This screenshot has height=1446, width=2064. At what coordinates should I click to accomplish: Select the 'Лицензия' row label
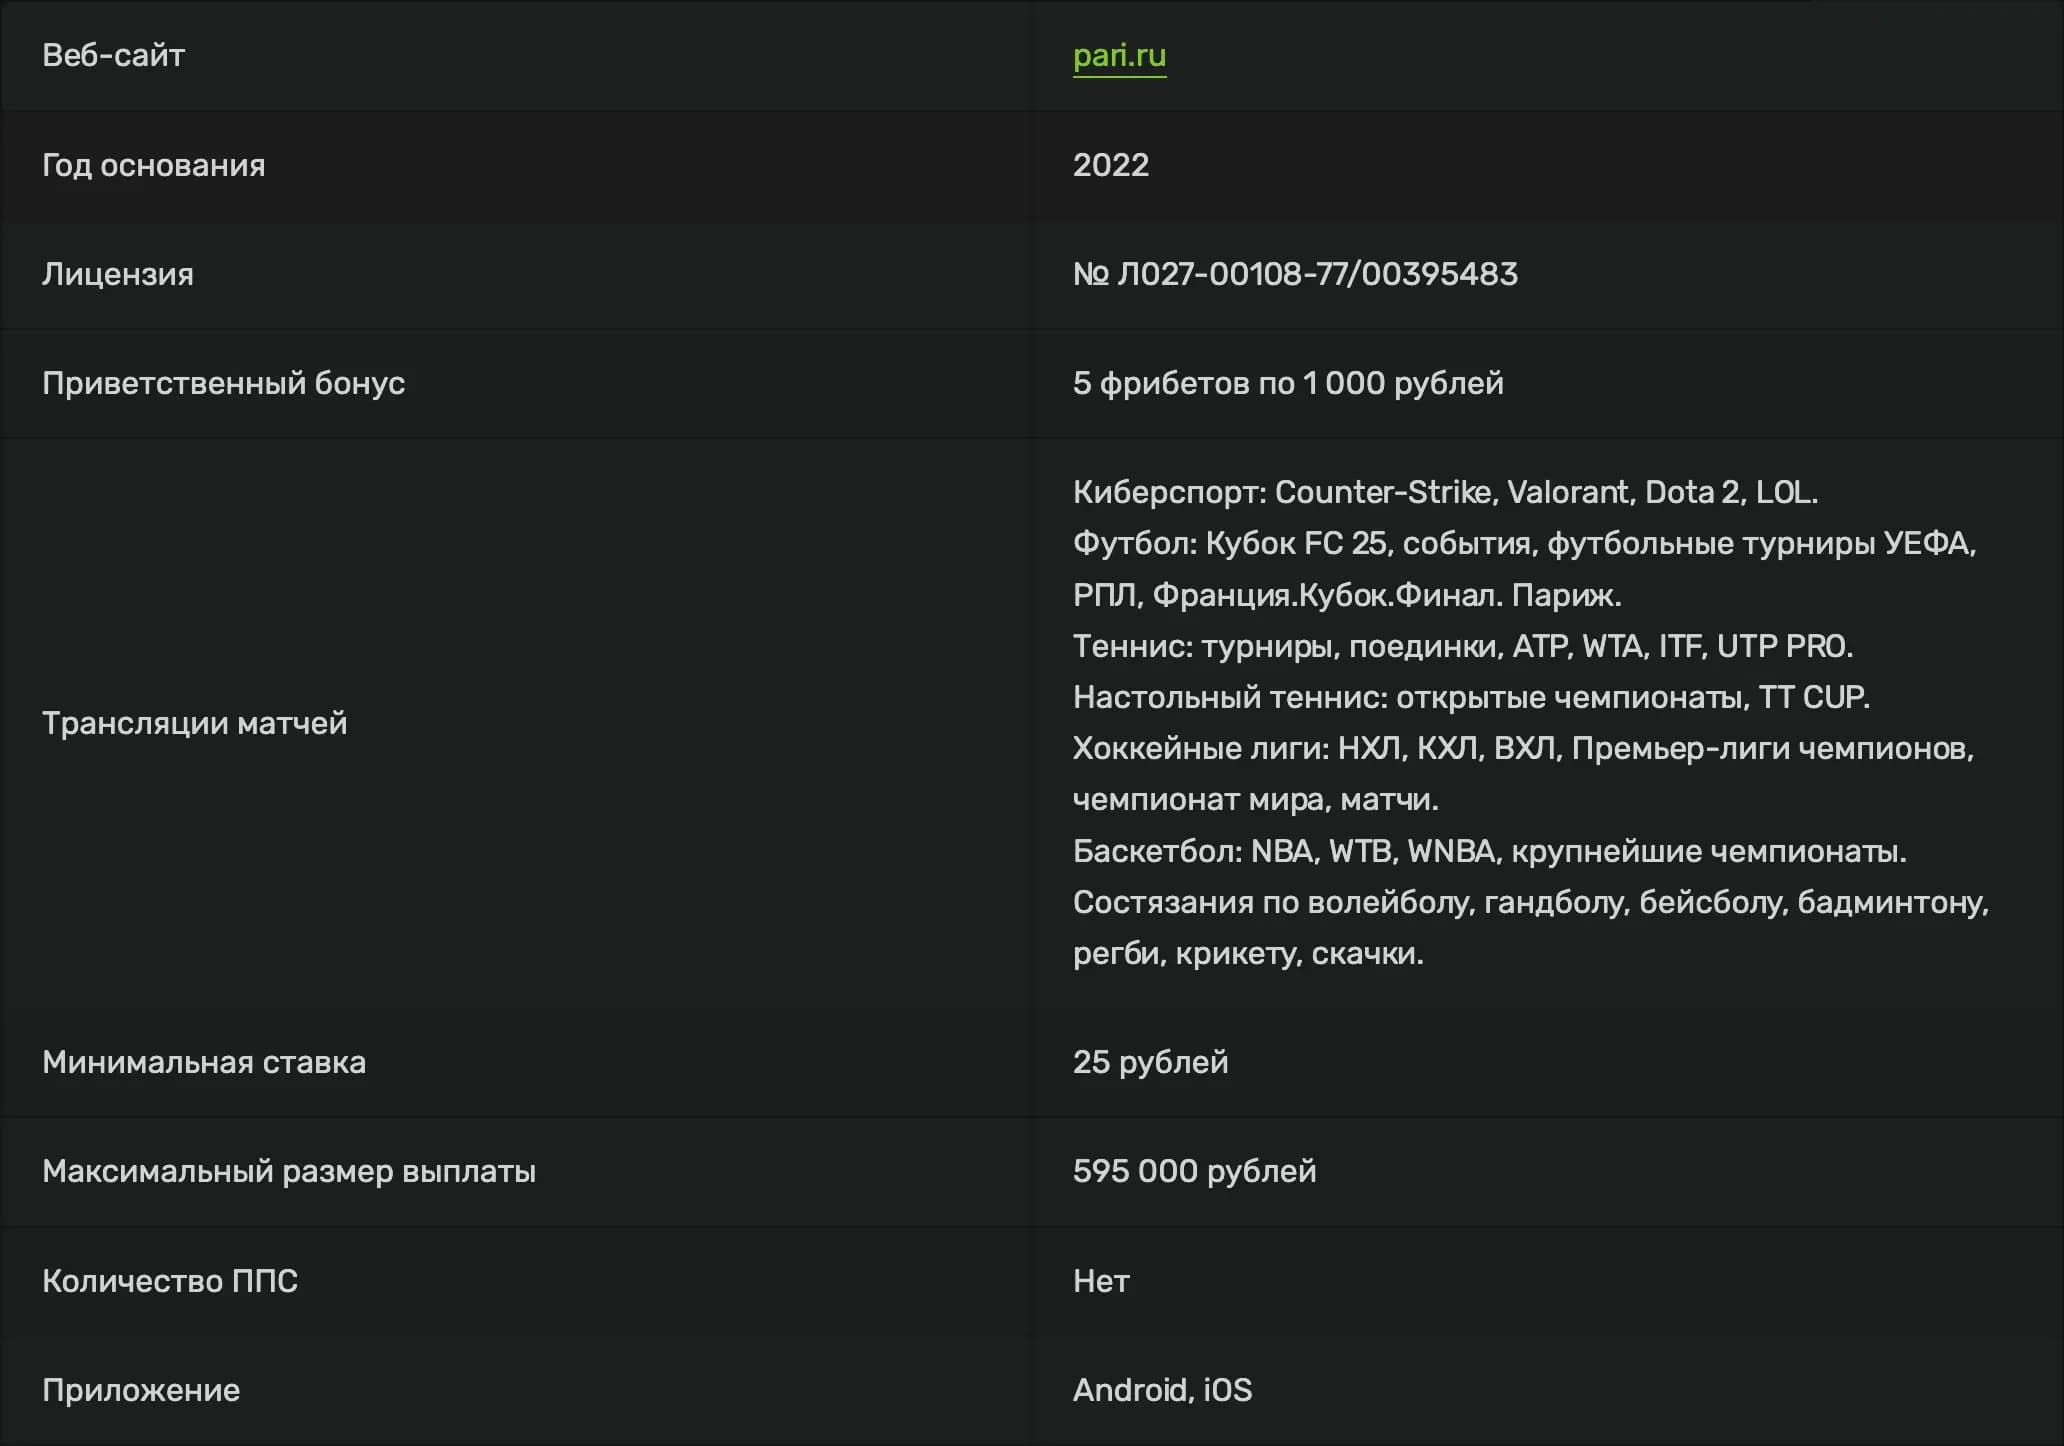click(x=118, y=274)
